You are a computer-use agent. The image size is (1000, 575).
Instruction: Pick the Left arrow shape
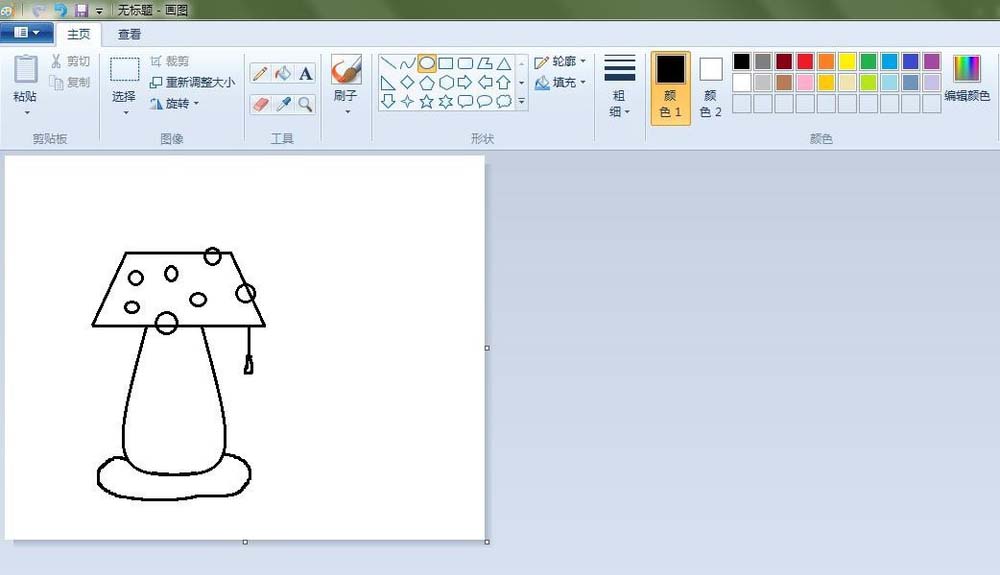[x=485, y=82]
